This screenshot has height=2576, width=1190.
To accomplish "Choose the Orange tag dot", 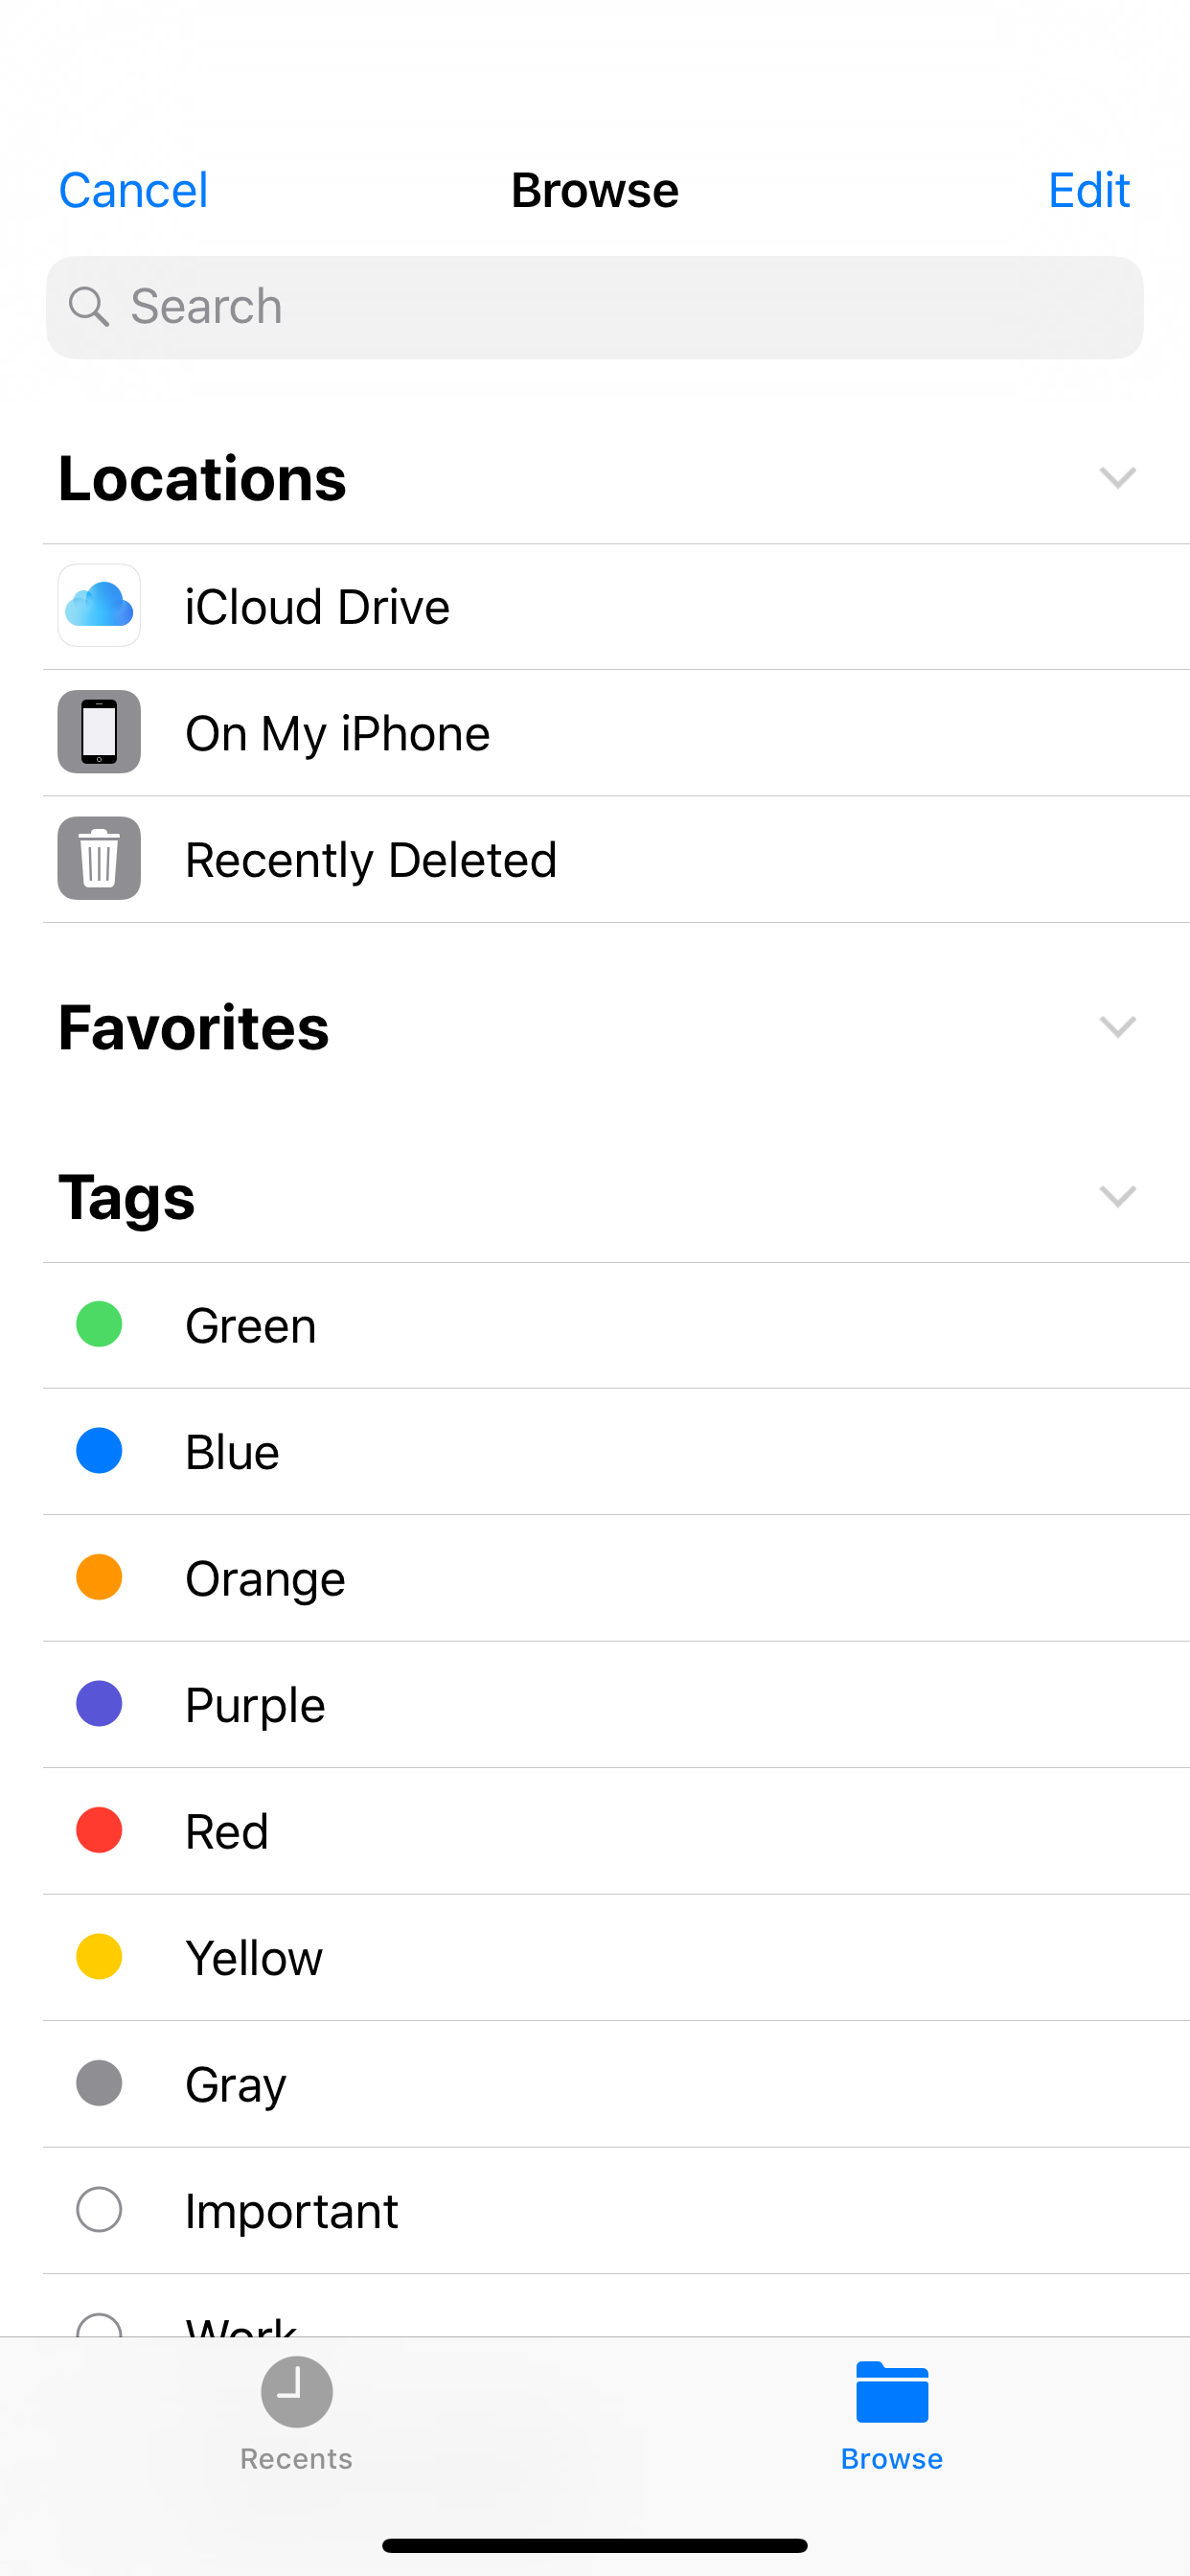I will (x=99, y=1578).
